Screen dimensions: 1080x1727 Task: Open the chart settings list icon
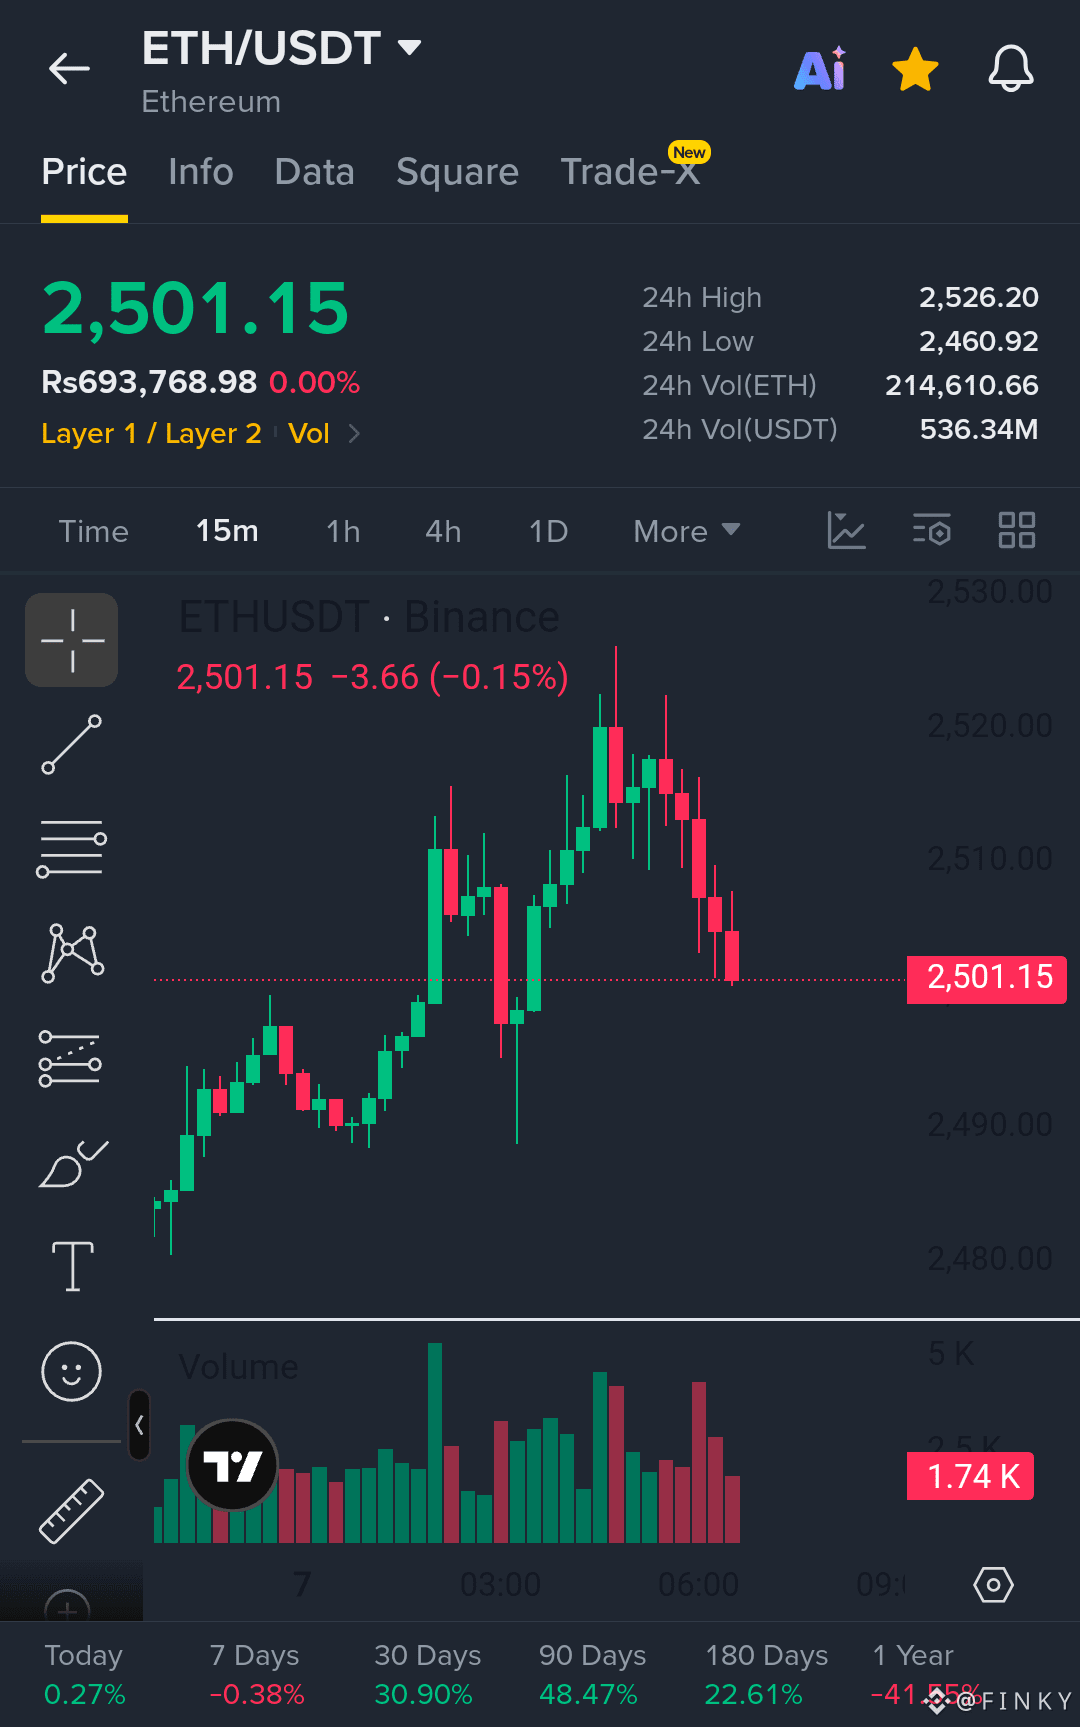[932, 530]
